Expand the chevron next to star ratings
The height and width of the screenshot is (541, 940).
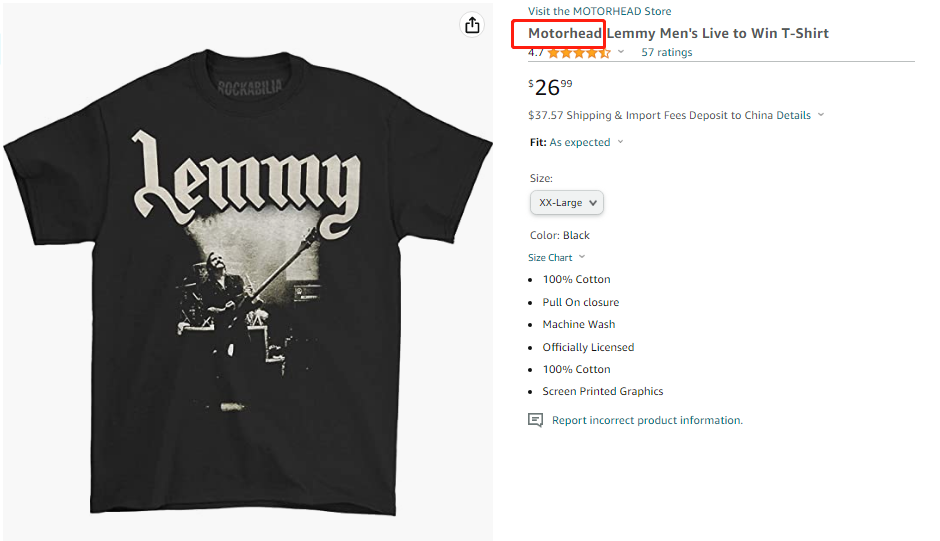[x=621, y=52]
